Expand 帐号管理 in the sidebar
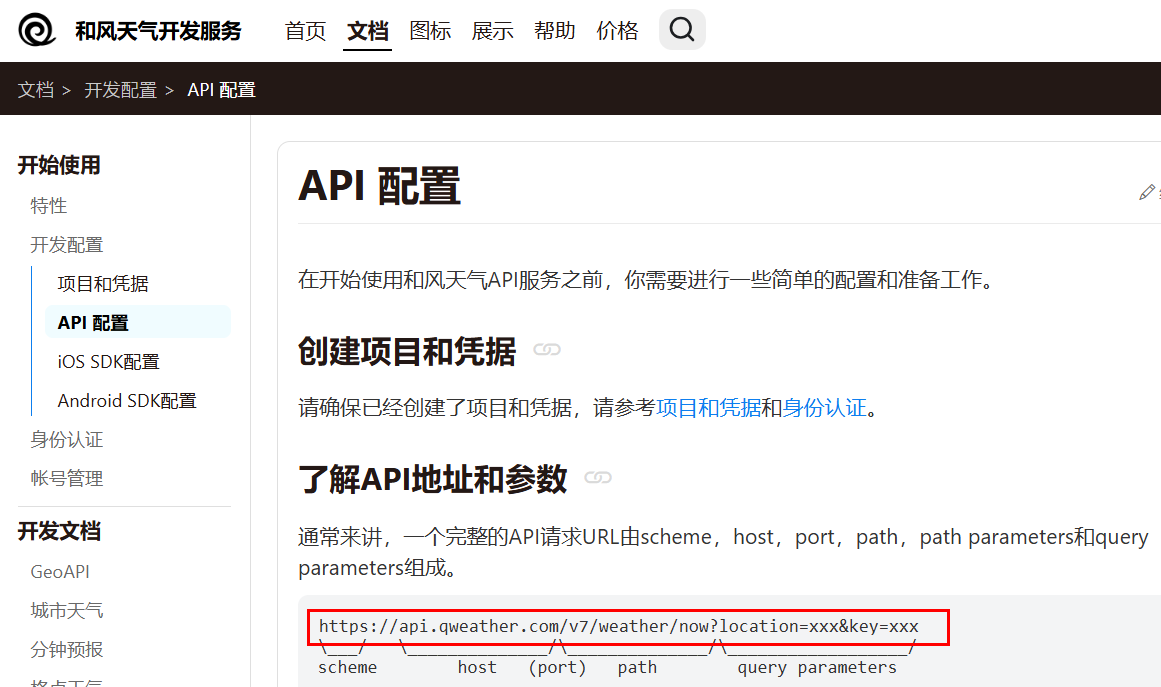The image size is (1161, 687). (x=67, y=479)
